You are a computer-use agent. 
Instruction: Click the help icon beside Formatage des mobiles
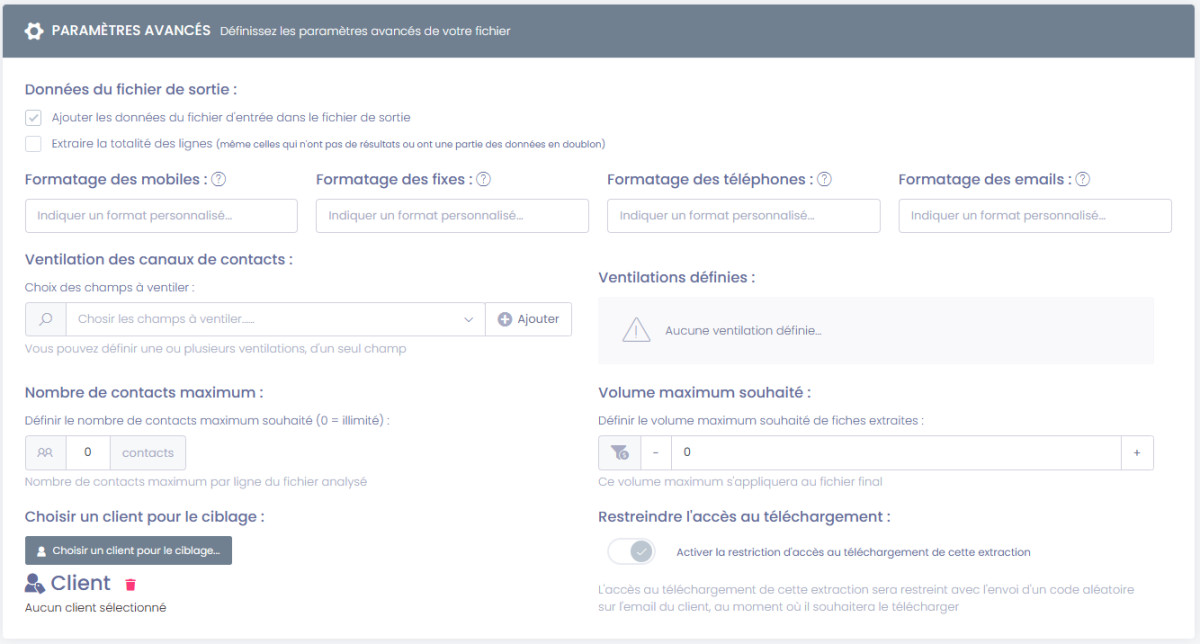219,180
